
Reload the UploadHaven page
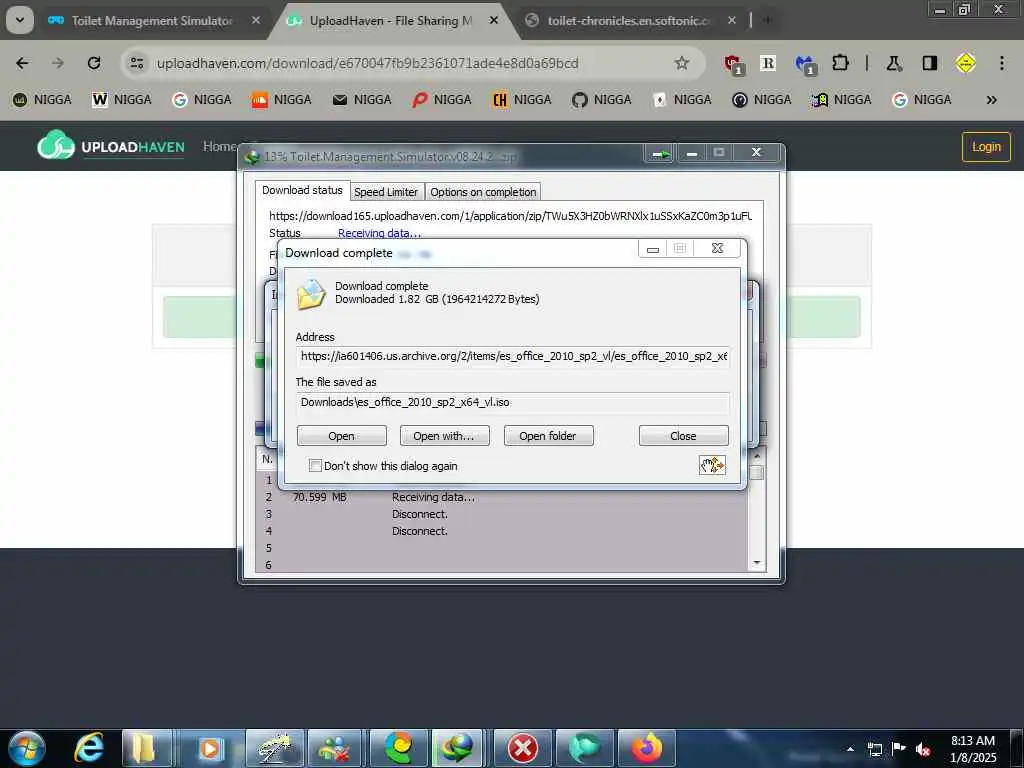(94, 63)
